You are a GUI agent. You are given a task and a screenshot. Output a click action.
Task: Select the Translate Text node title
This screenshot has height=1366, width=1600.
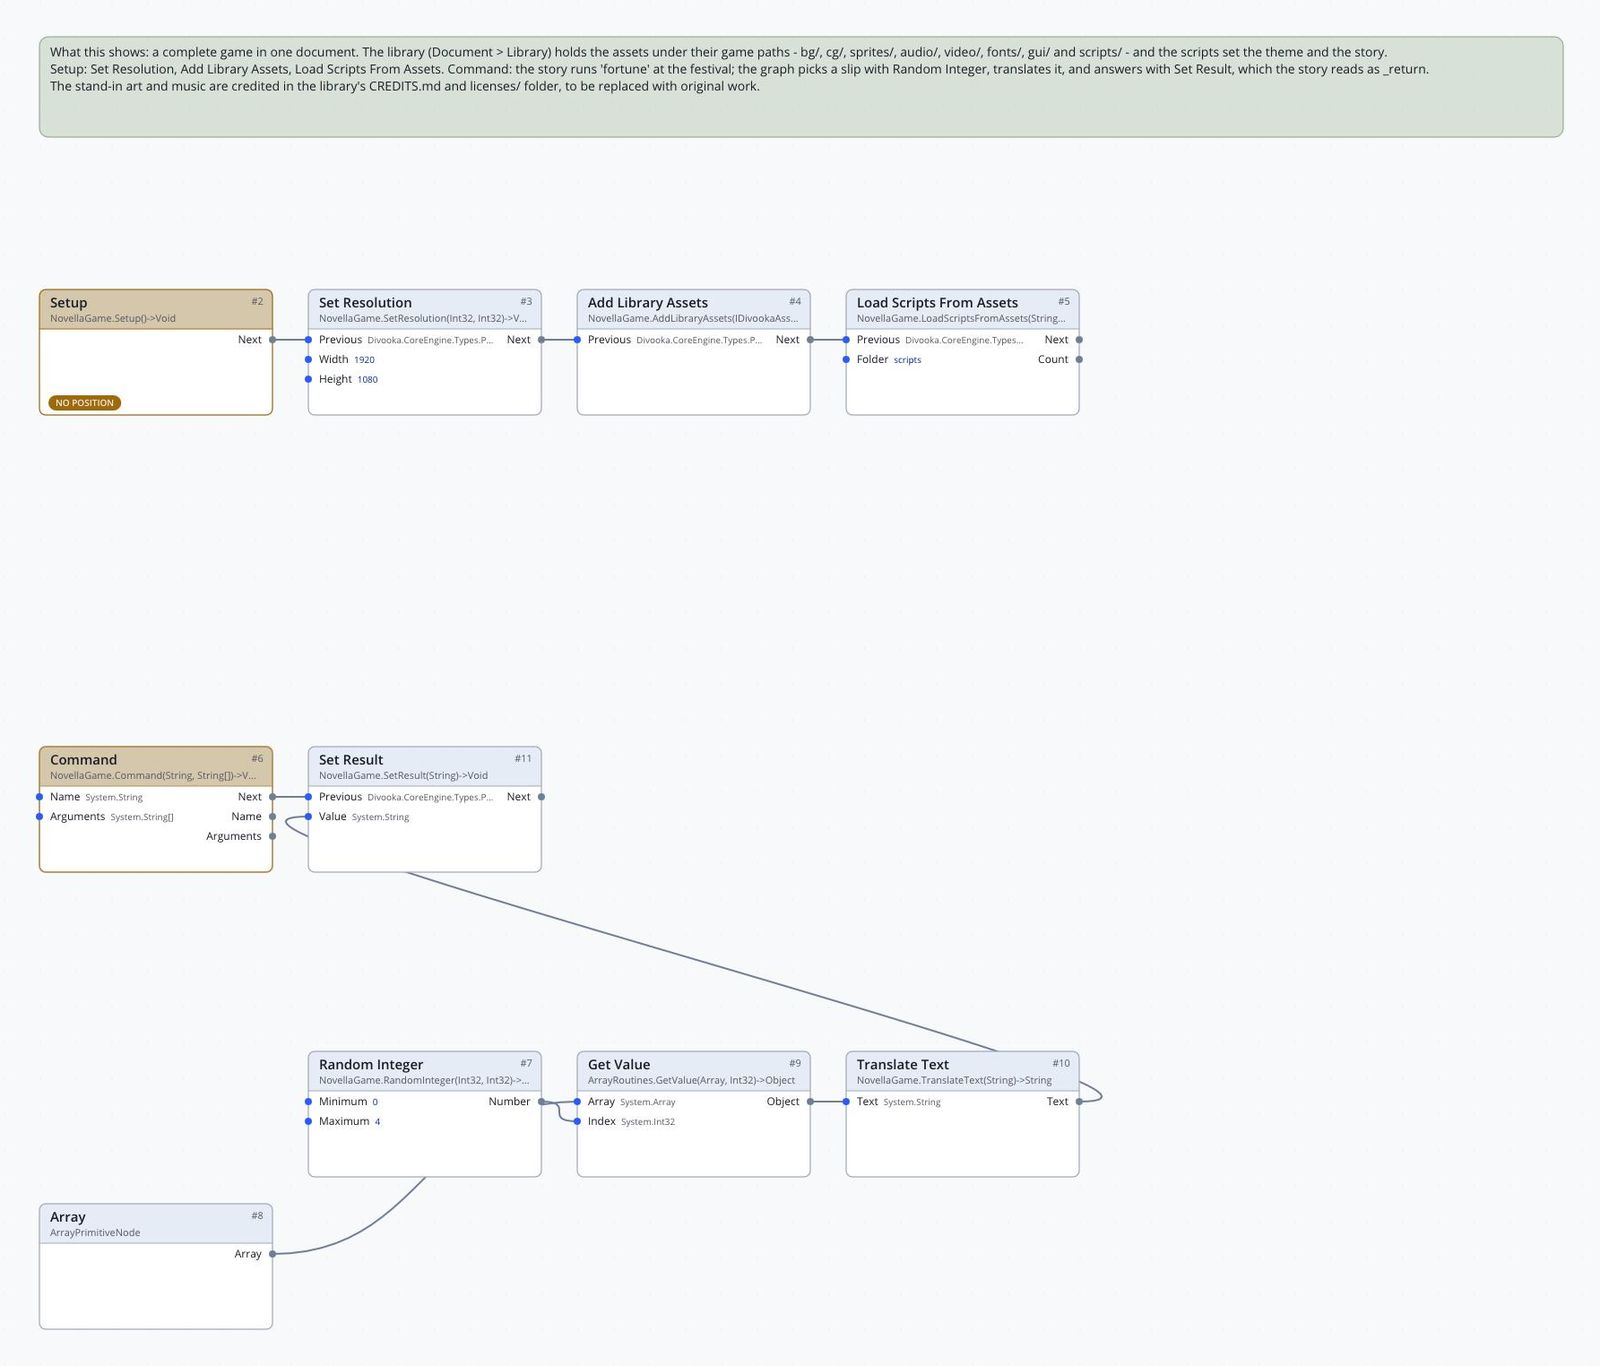pyautogui.click(x=903, y=1064)
